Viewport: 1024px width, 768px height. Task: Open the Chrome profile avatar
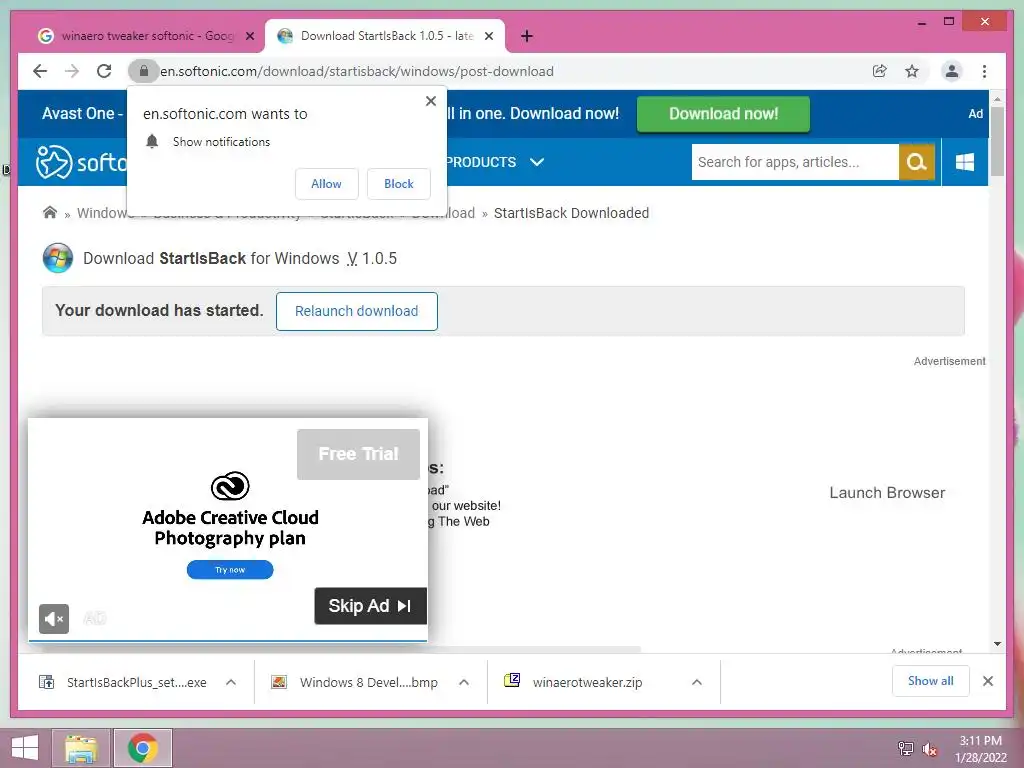tap(952, 71)
